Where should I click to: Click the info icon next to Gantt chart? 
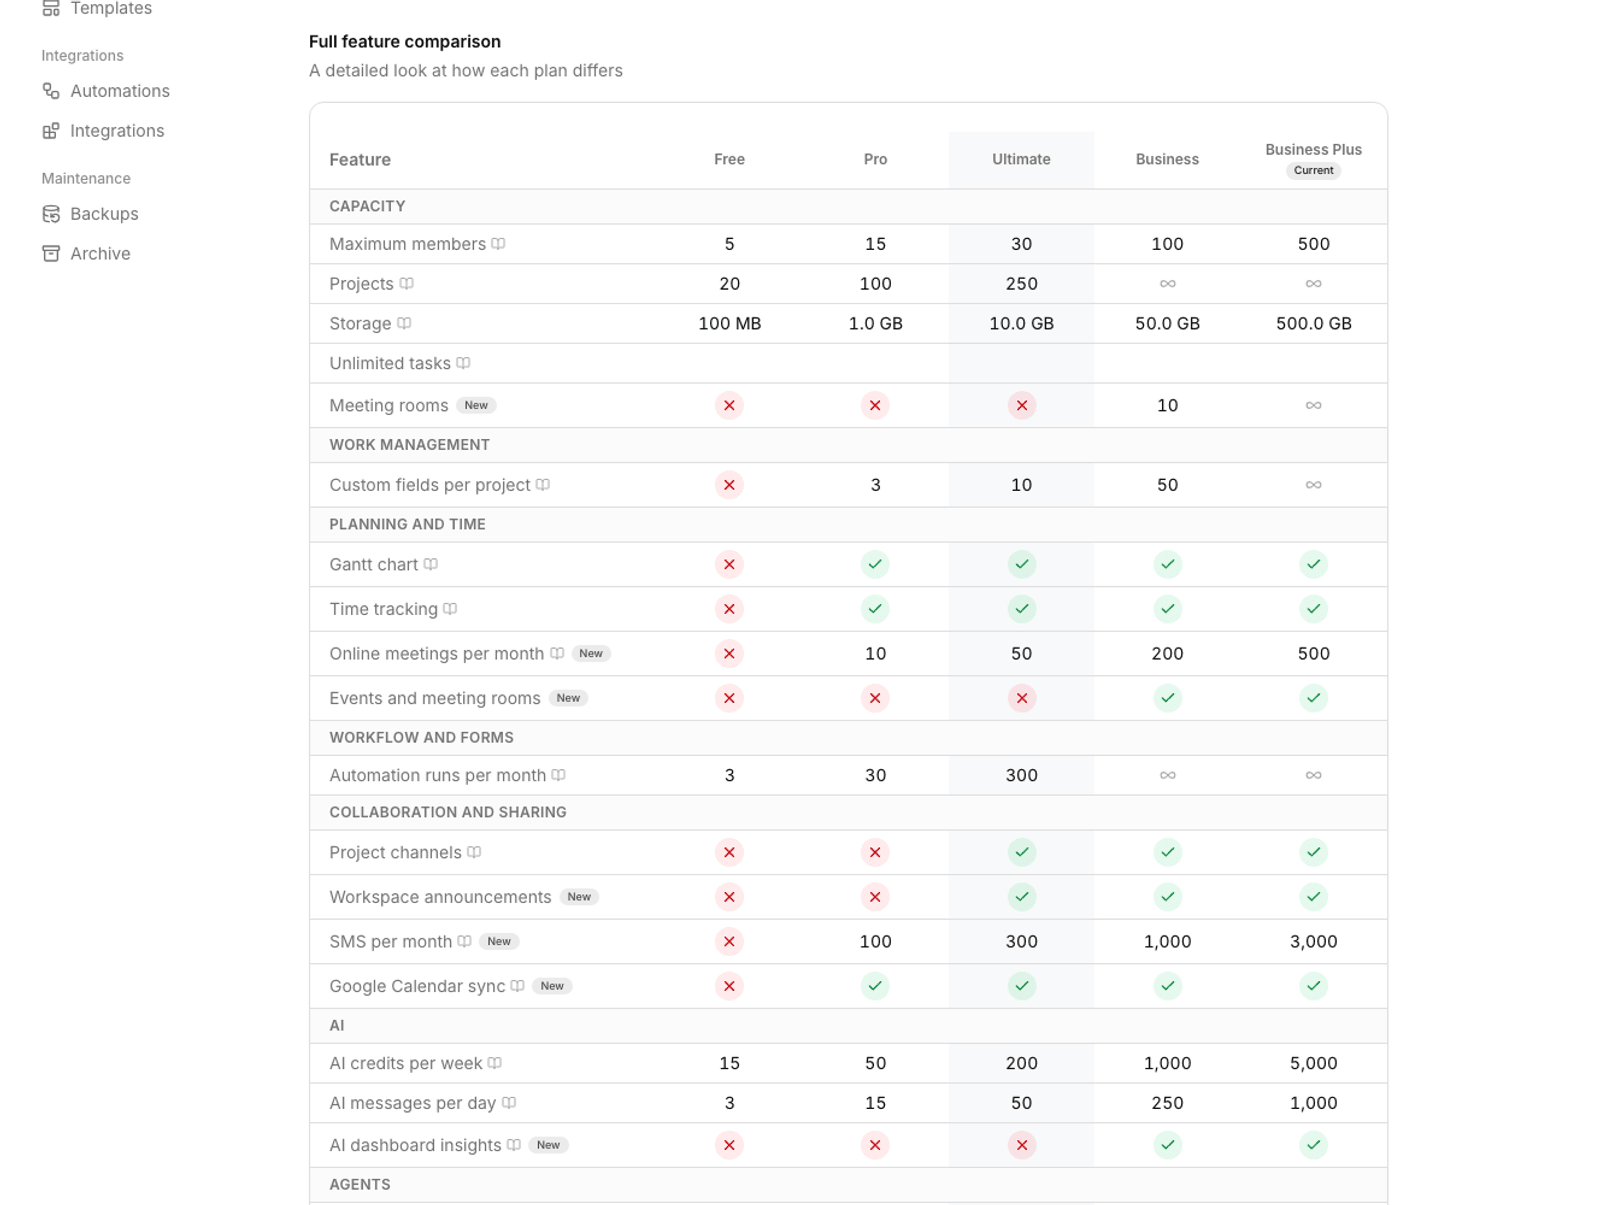(x=431, y=565)
